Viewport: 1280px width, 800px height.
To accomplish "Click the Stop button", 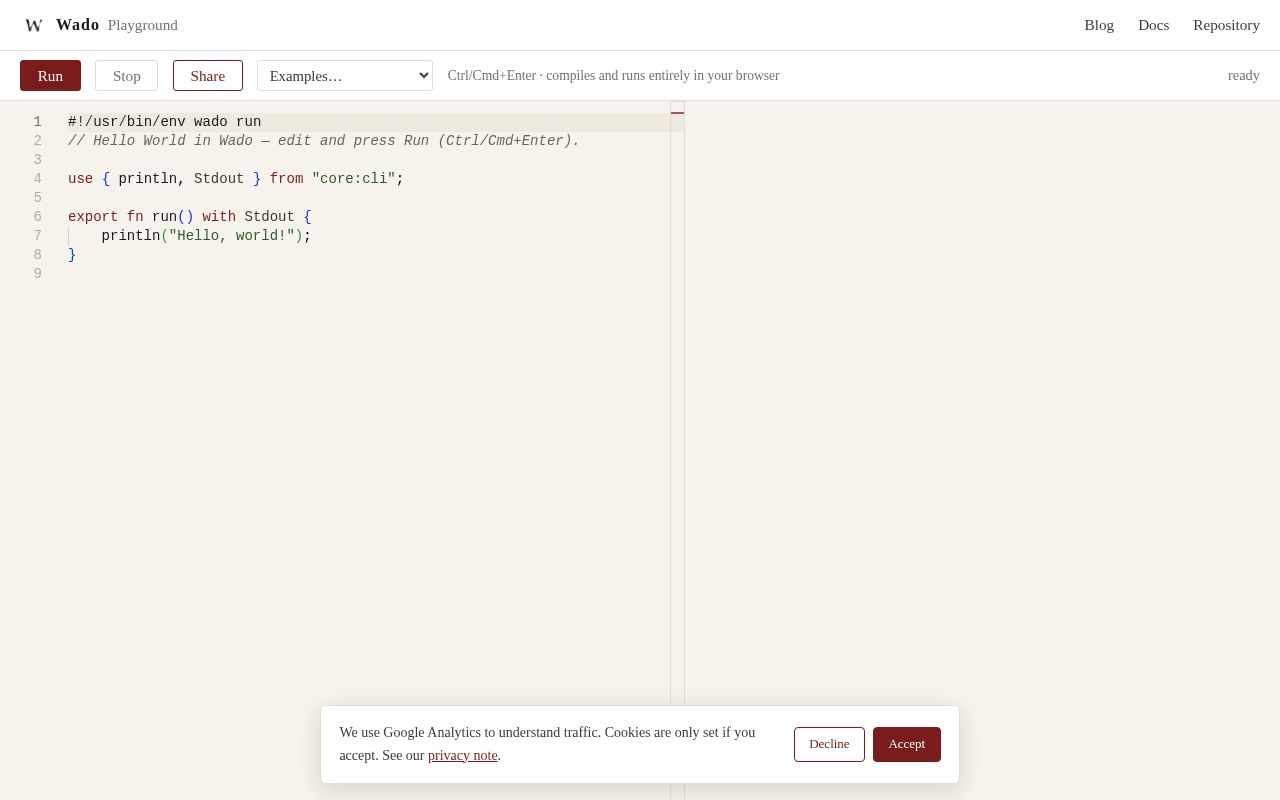I will point(126,76).
